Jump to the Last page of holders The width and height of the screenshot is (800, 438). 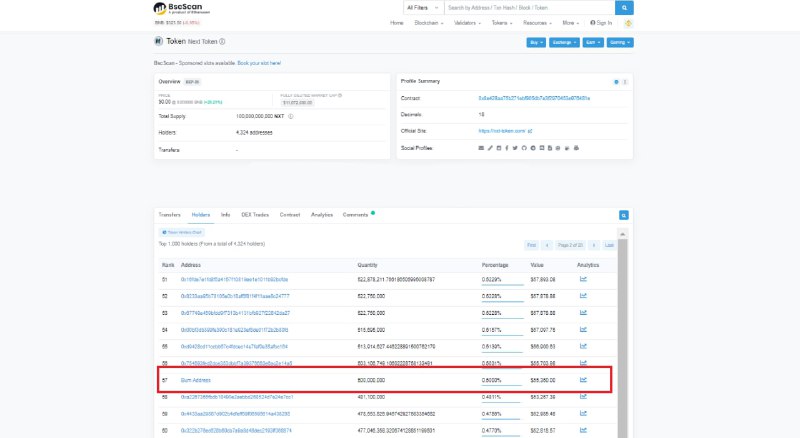tap(609, 246)
